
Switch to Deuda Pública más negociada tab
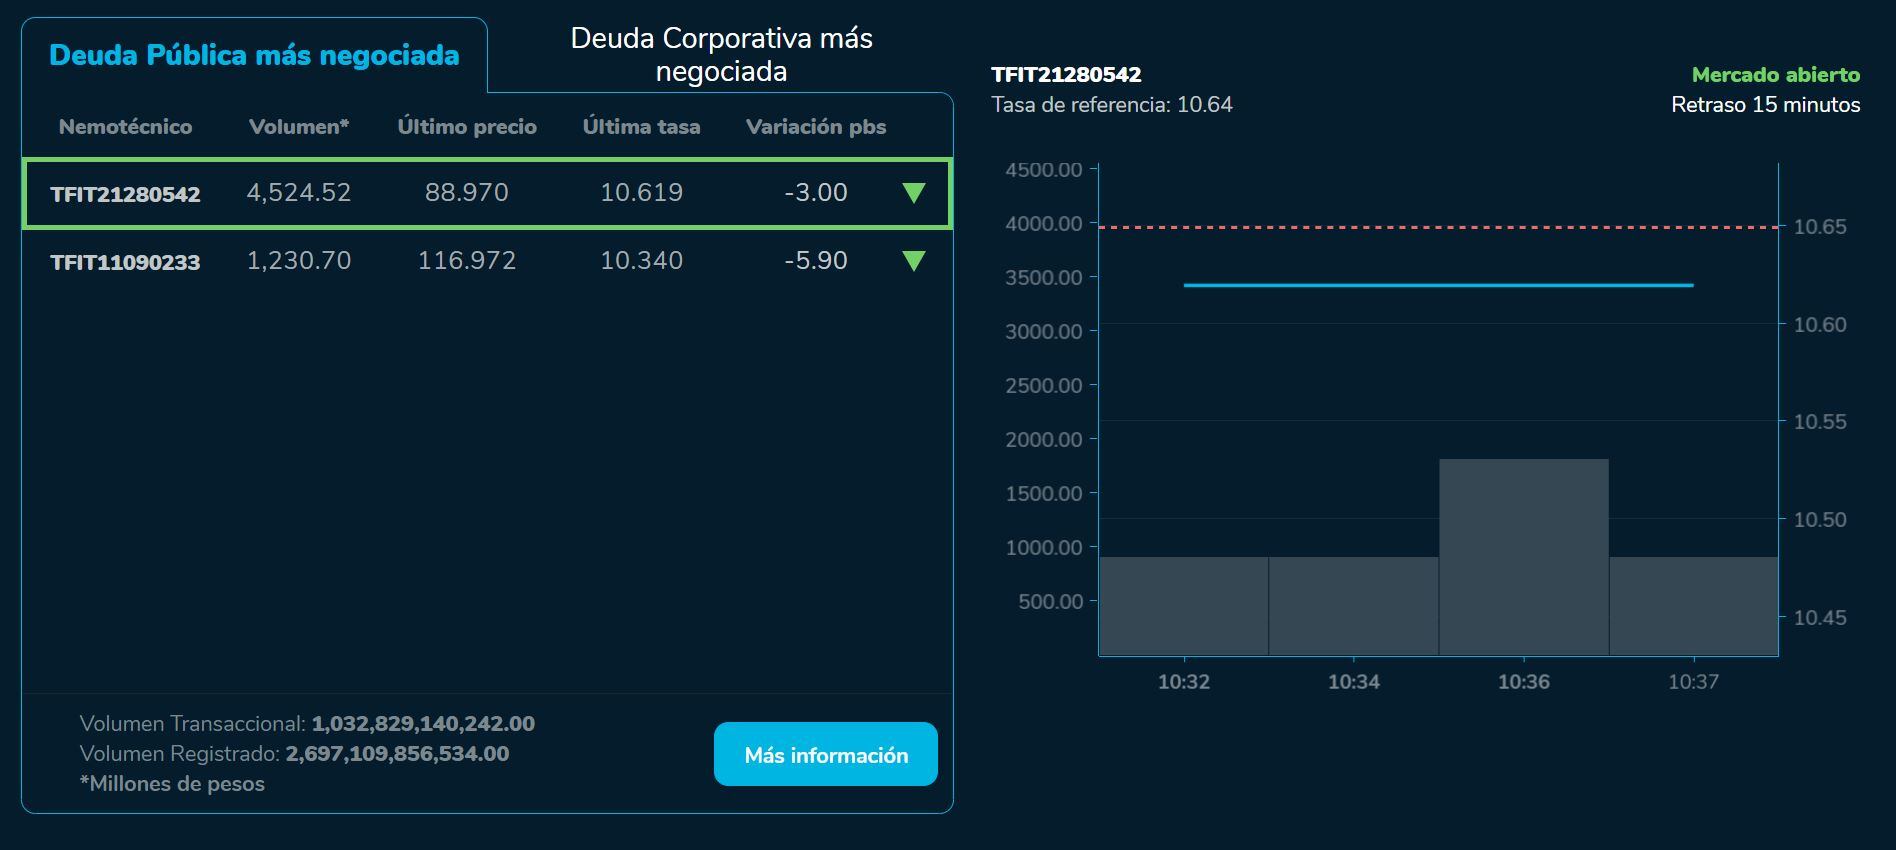(x=254, y=55)
